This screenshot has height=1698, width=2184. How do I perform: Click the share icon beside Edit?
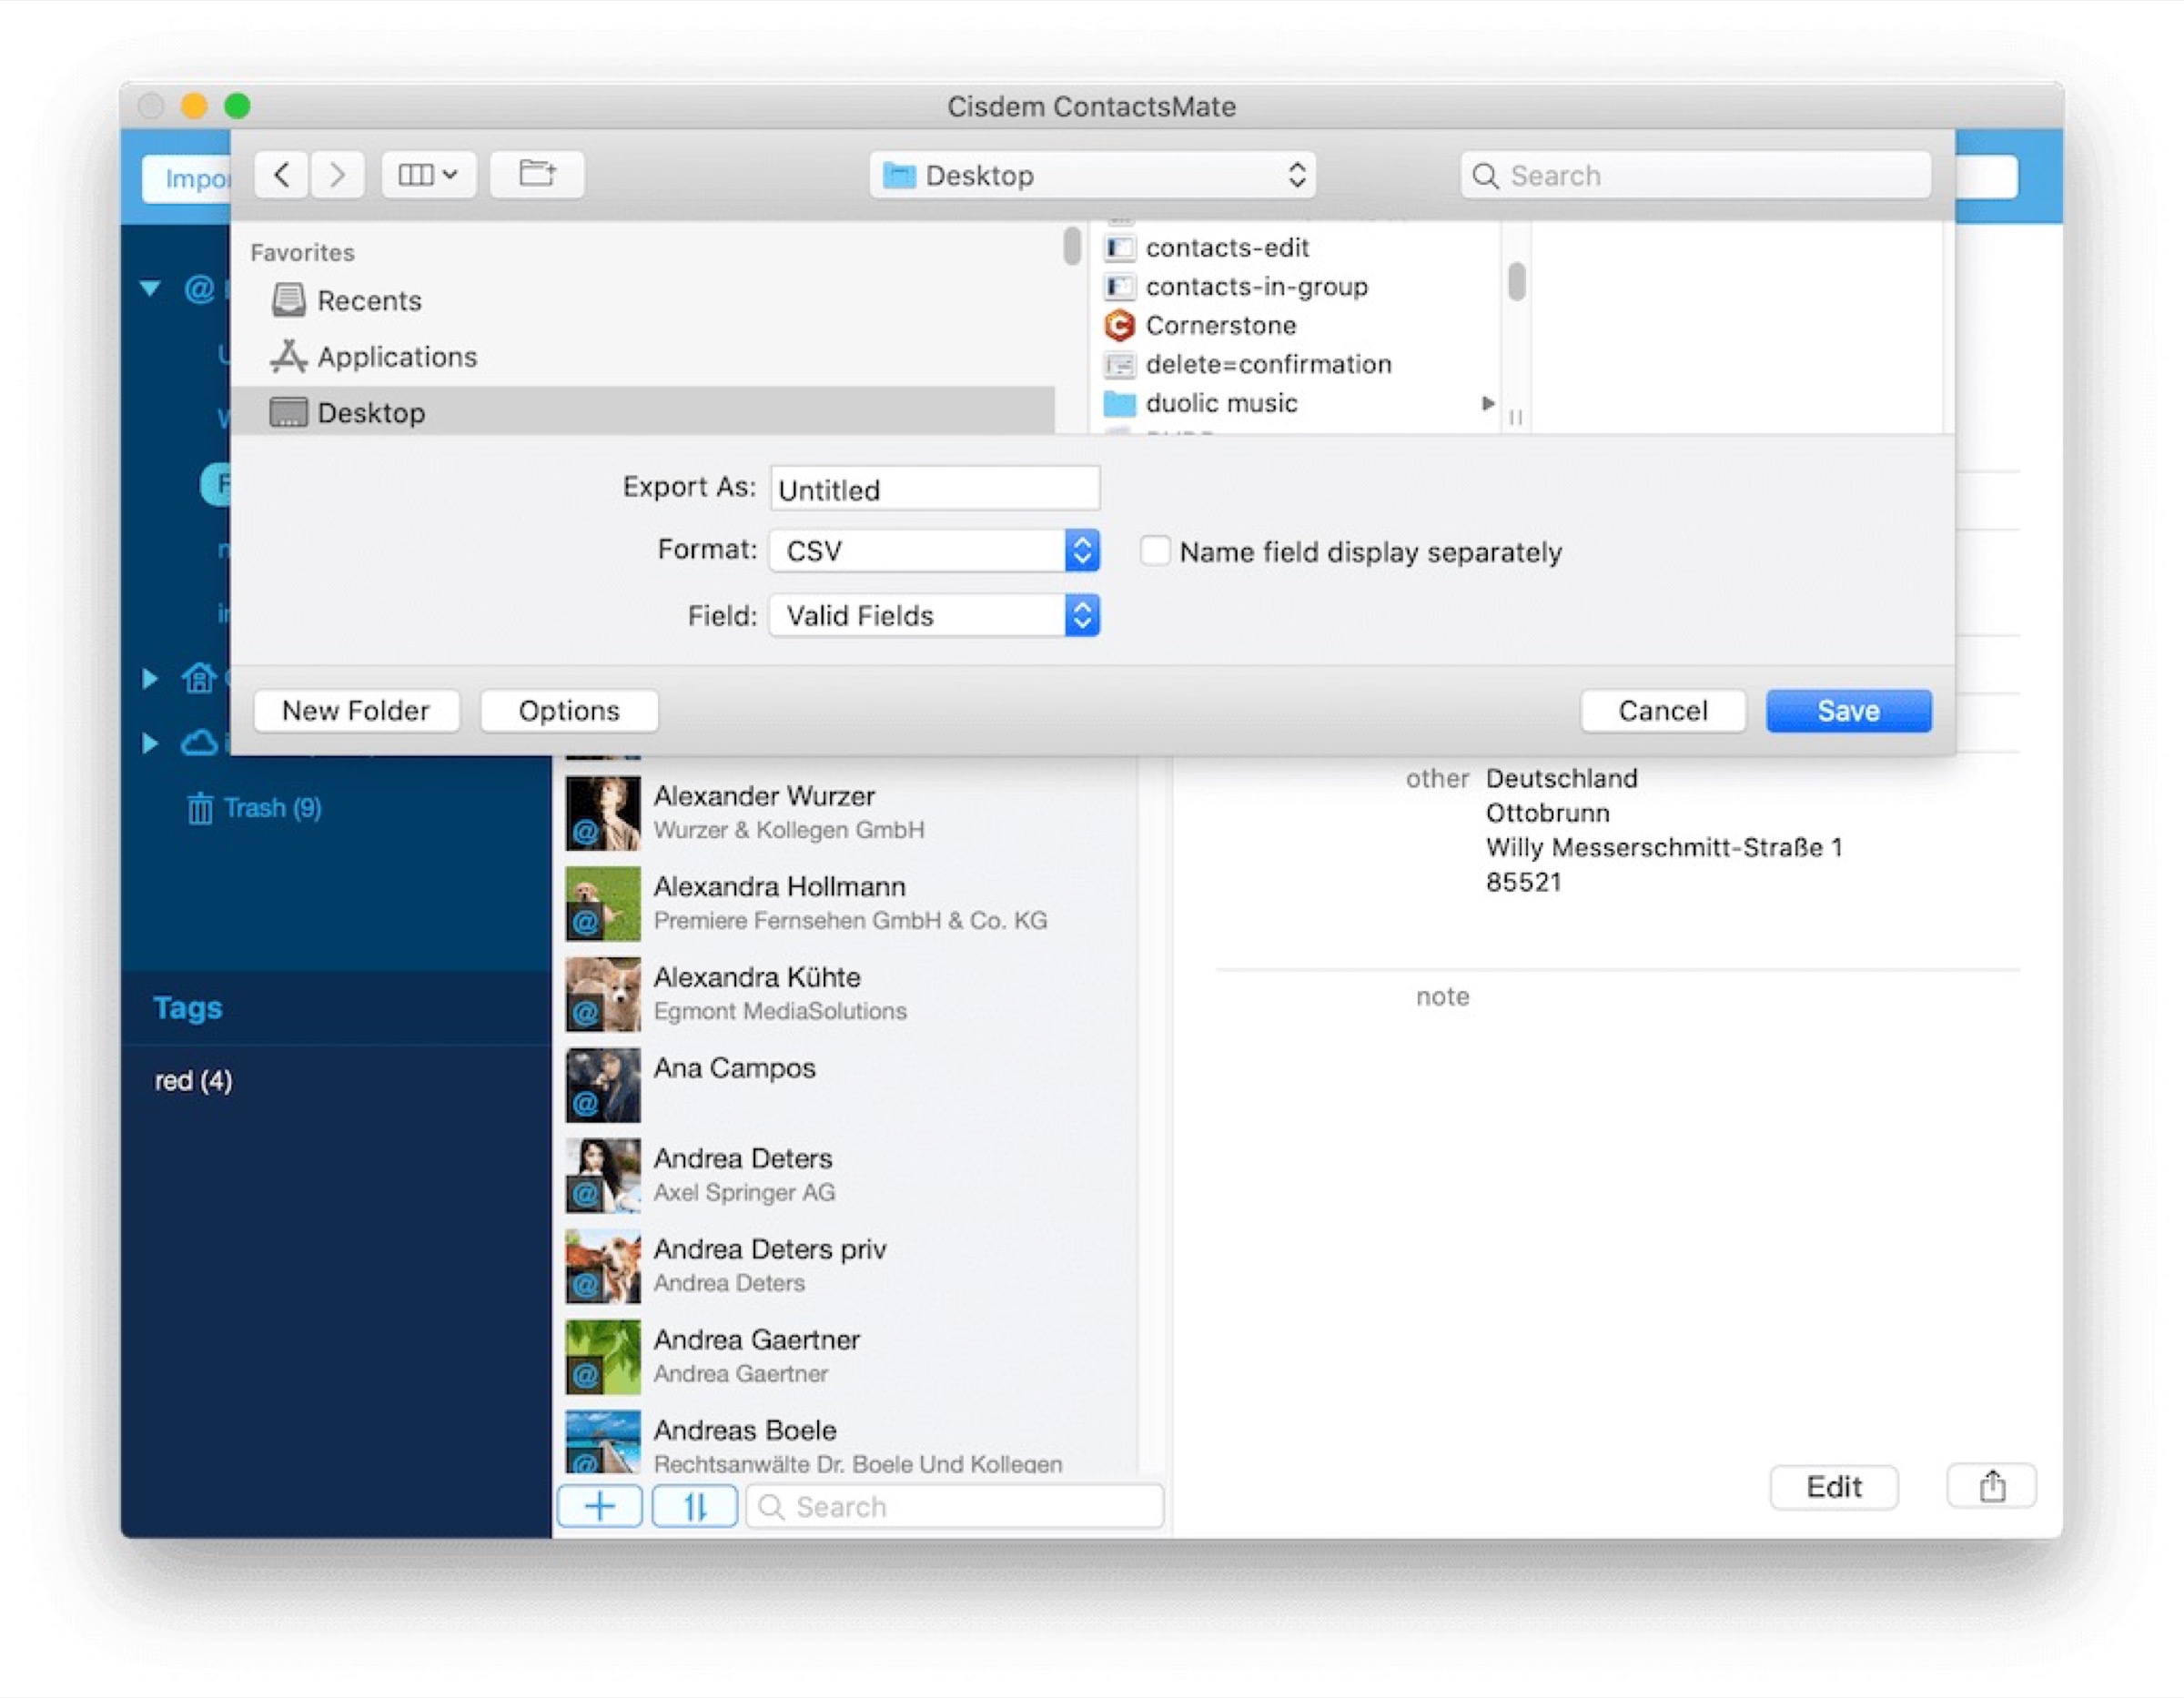(1991, 1487)
